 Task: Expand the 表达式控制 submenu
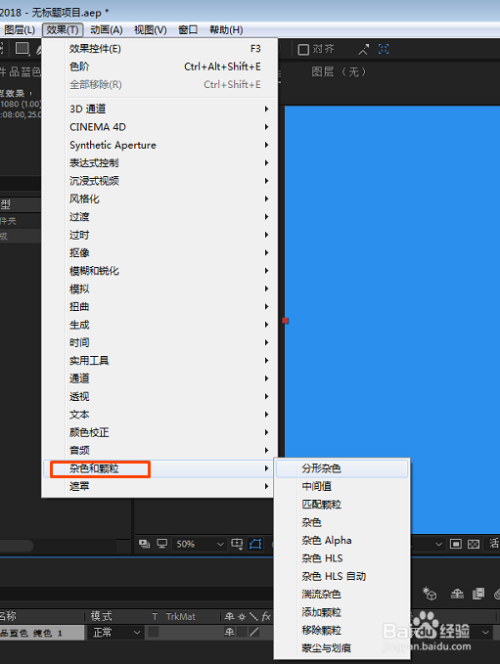tap(160, 163)
